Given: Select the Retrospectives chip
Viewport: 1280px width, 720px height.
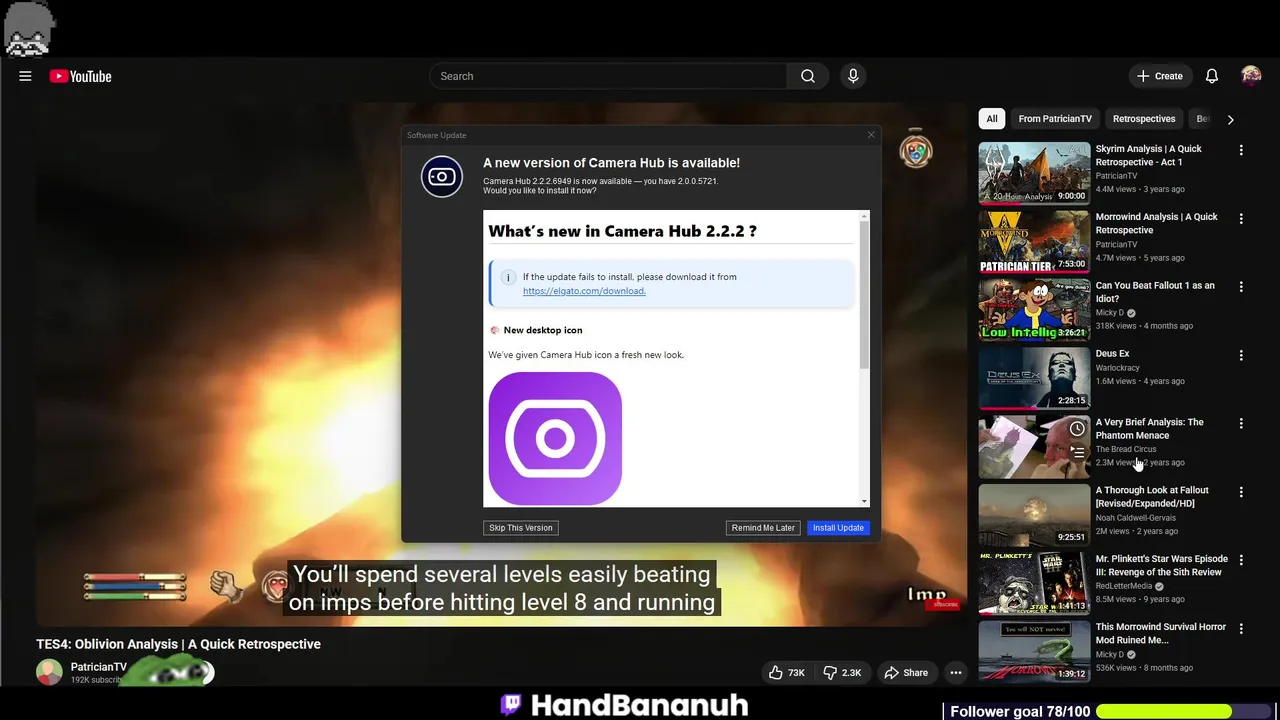Looking at the screenshot, I should (1144, 119).
